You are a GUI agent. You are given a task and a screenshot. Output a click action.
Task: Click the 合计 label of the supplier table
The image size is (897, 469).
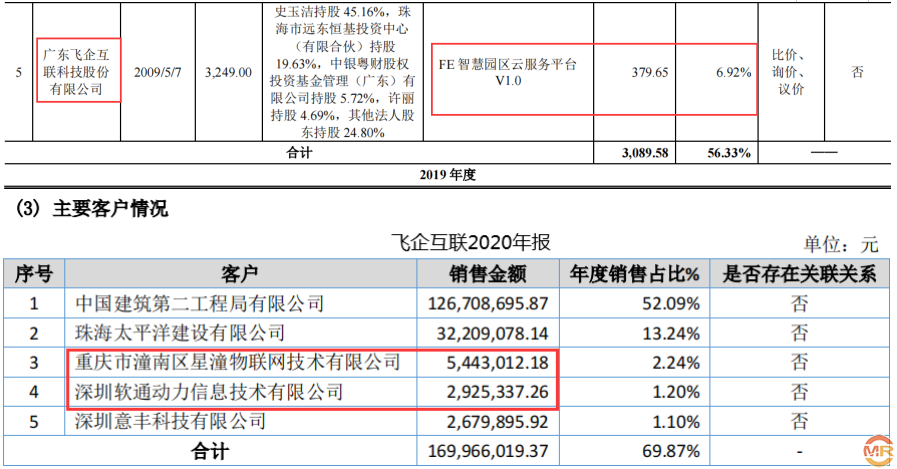(299, 153)
